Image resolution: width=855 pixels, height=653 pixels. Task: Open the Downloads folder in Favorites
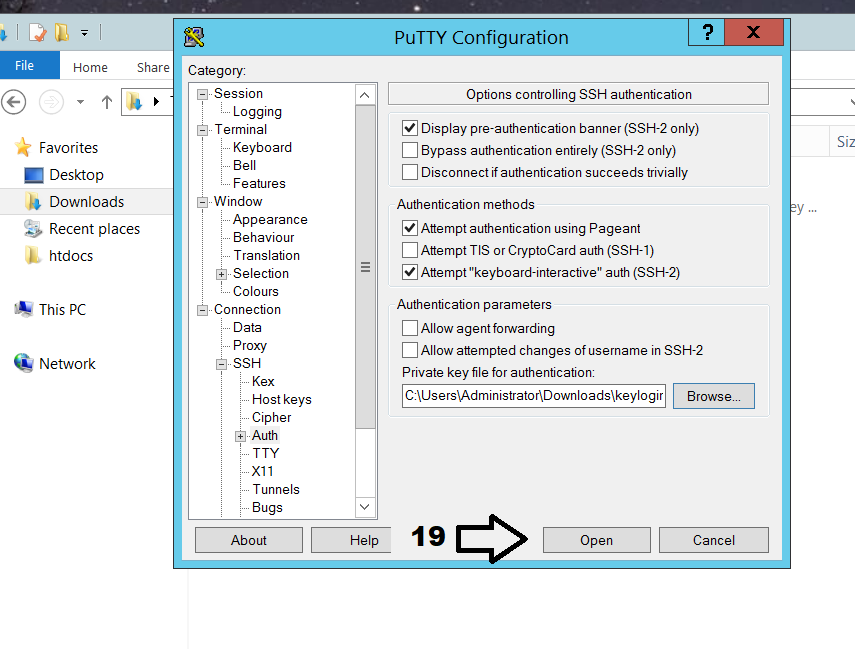tap(86, 202)
